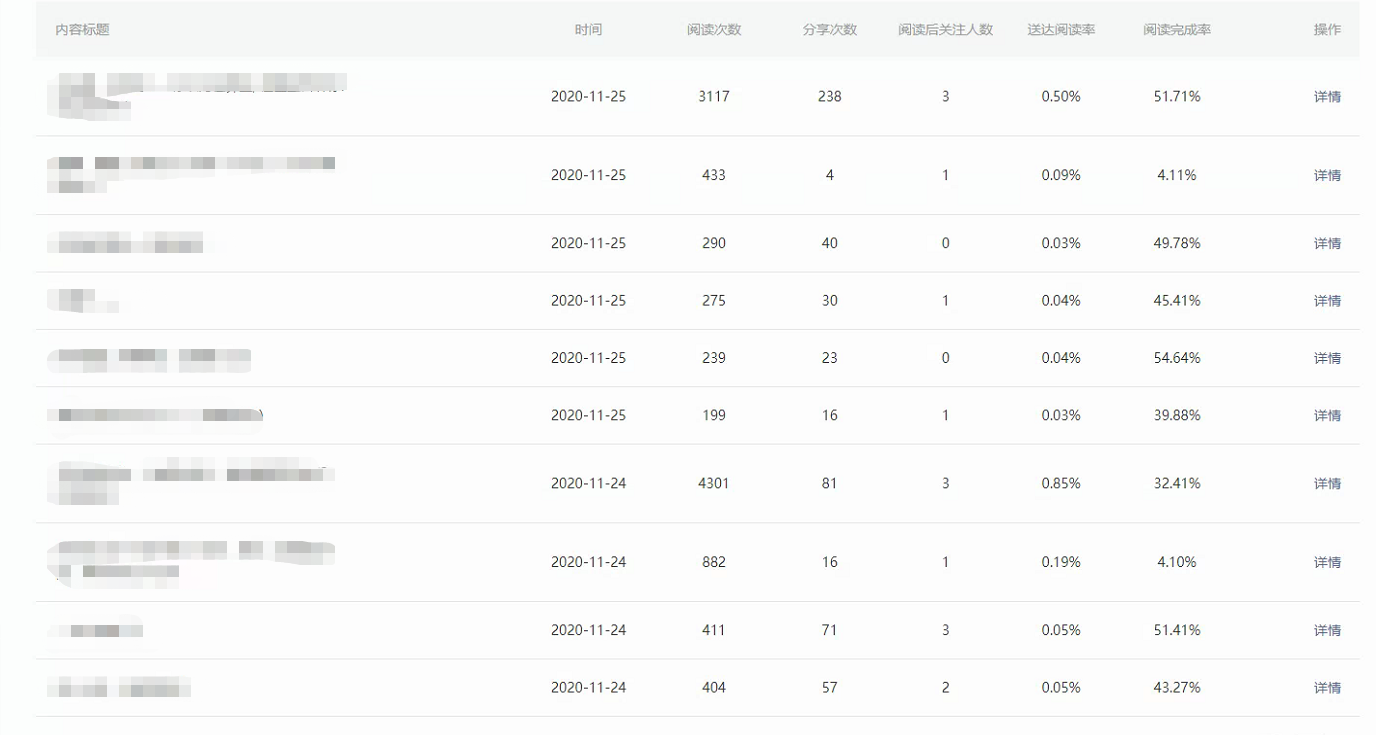Click 详情 for the row with 882 reads
Image resolution: width=1376 pixels, height=735 pixels.
coord(1326,562)
